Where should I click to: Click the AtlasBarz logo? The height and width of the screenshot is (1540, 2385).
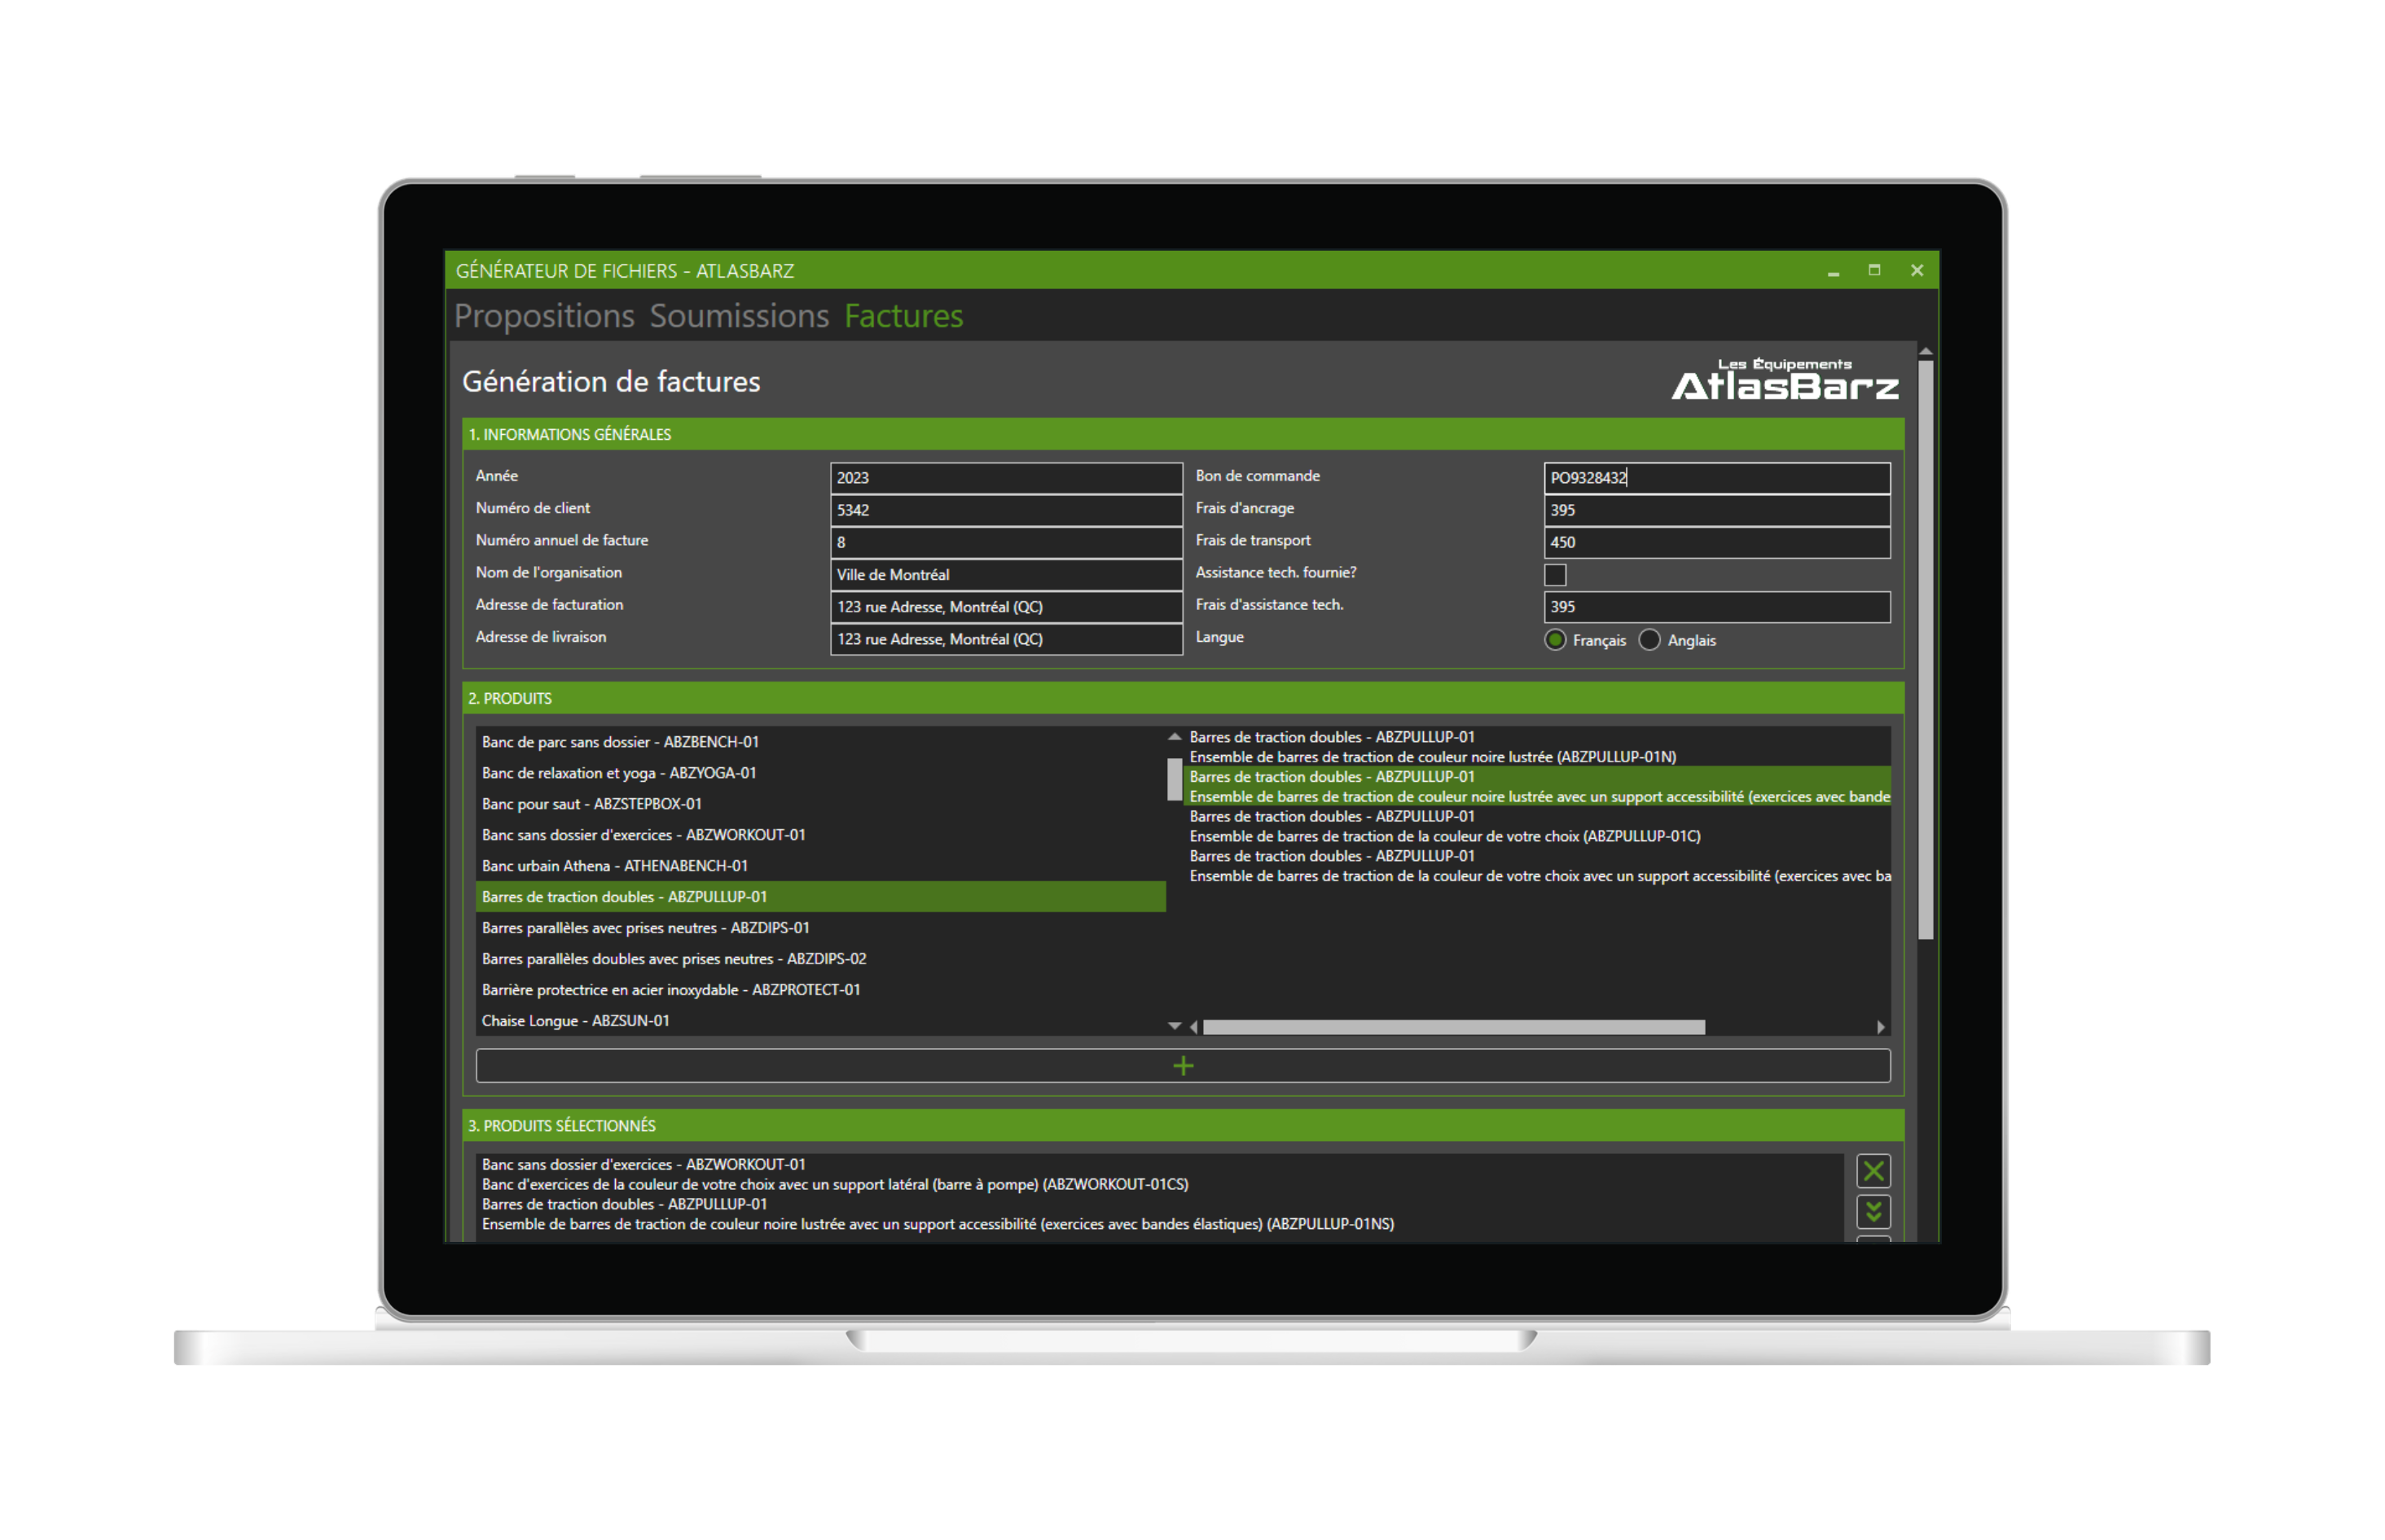coord(1785,380)
